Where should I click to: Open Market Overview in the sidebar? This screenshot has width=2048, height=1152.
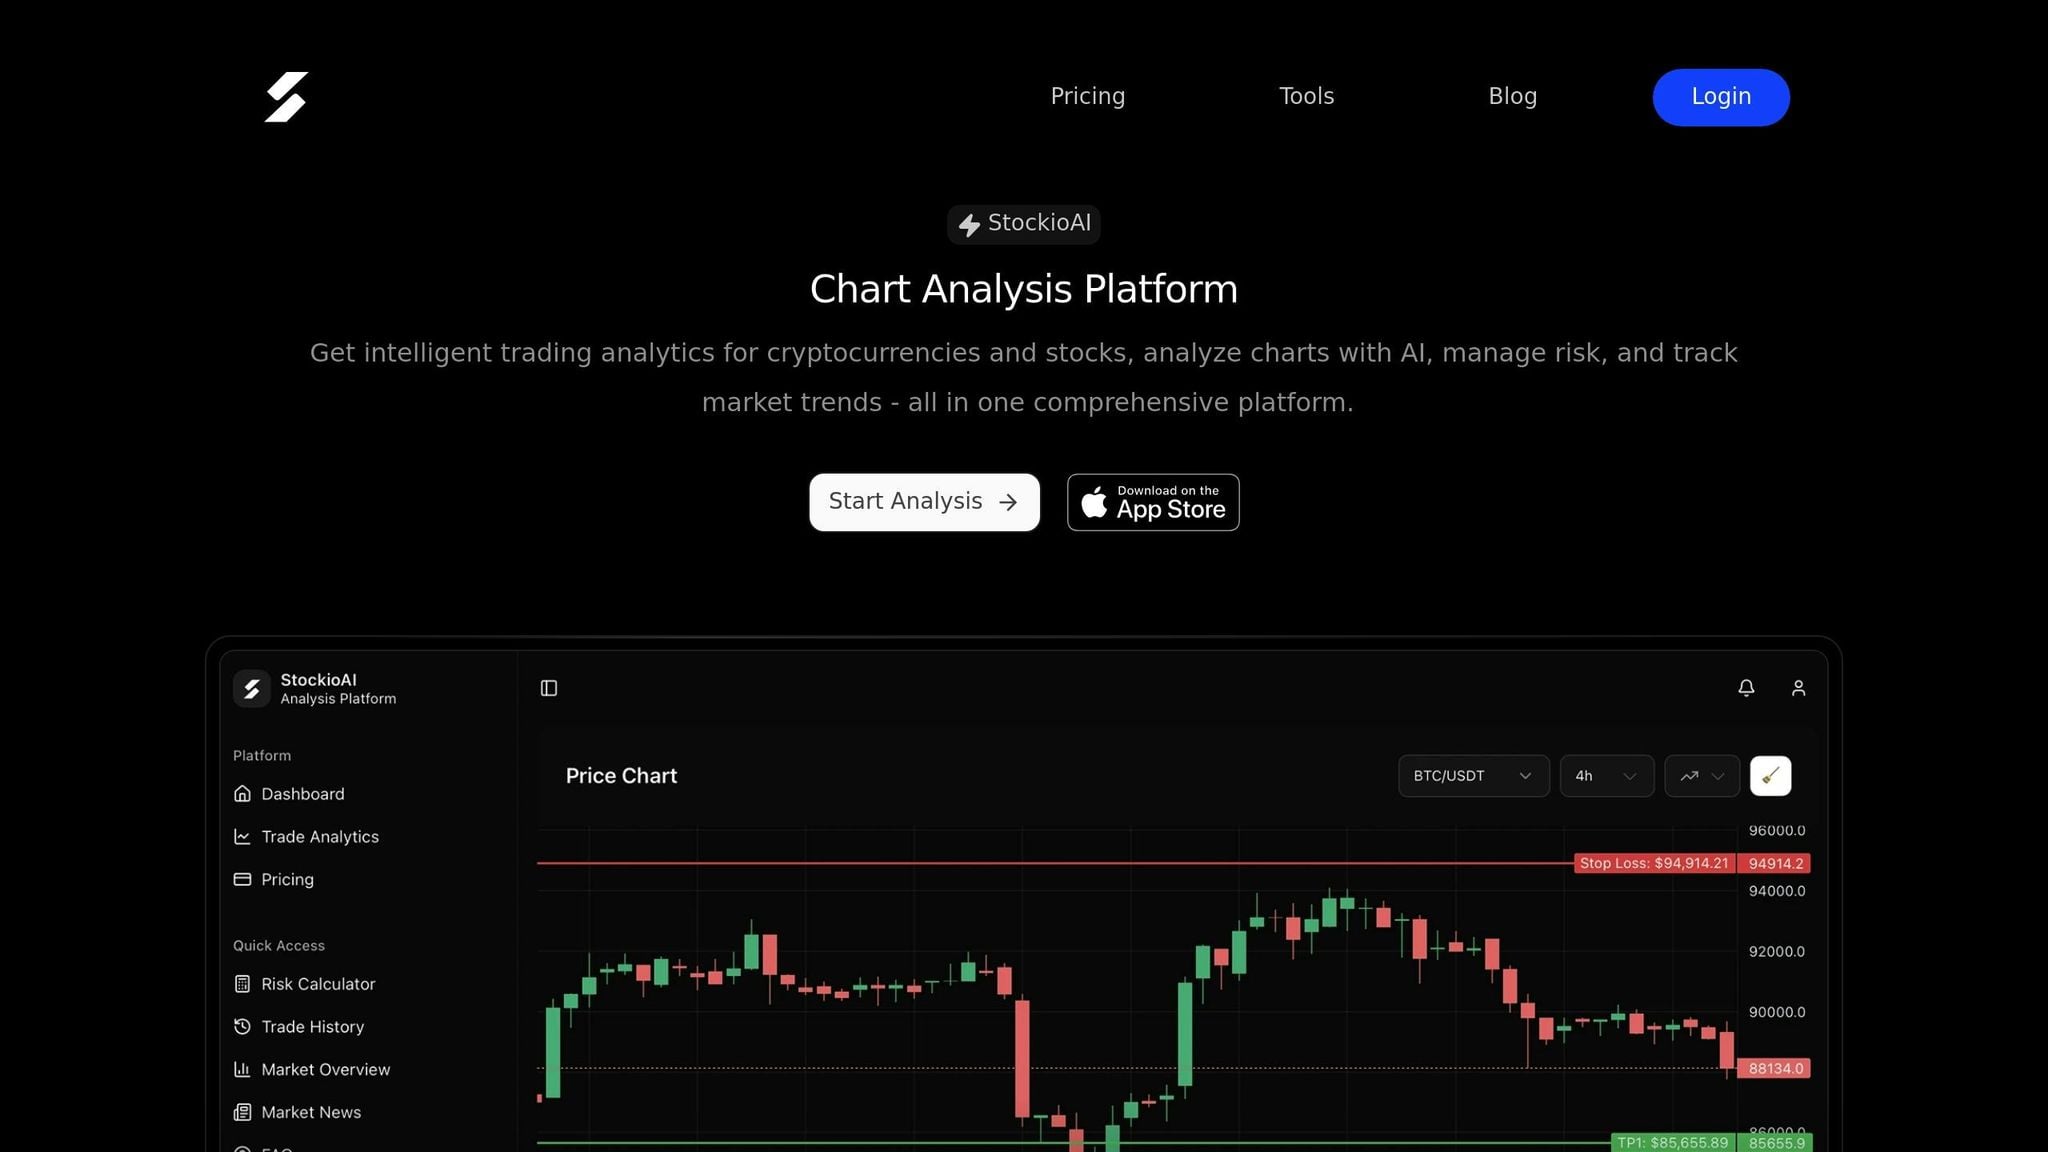[x=325, y=1070]
